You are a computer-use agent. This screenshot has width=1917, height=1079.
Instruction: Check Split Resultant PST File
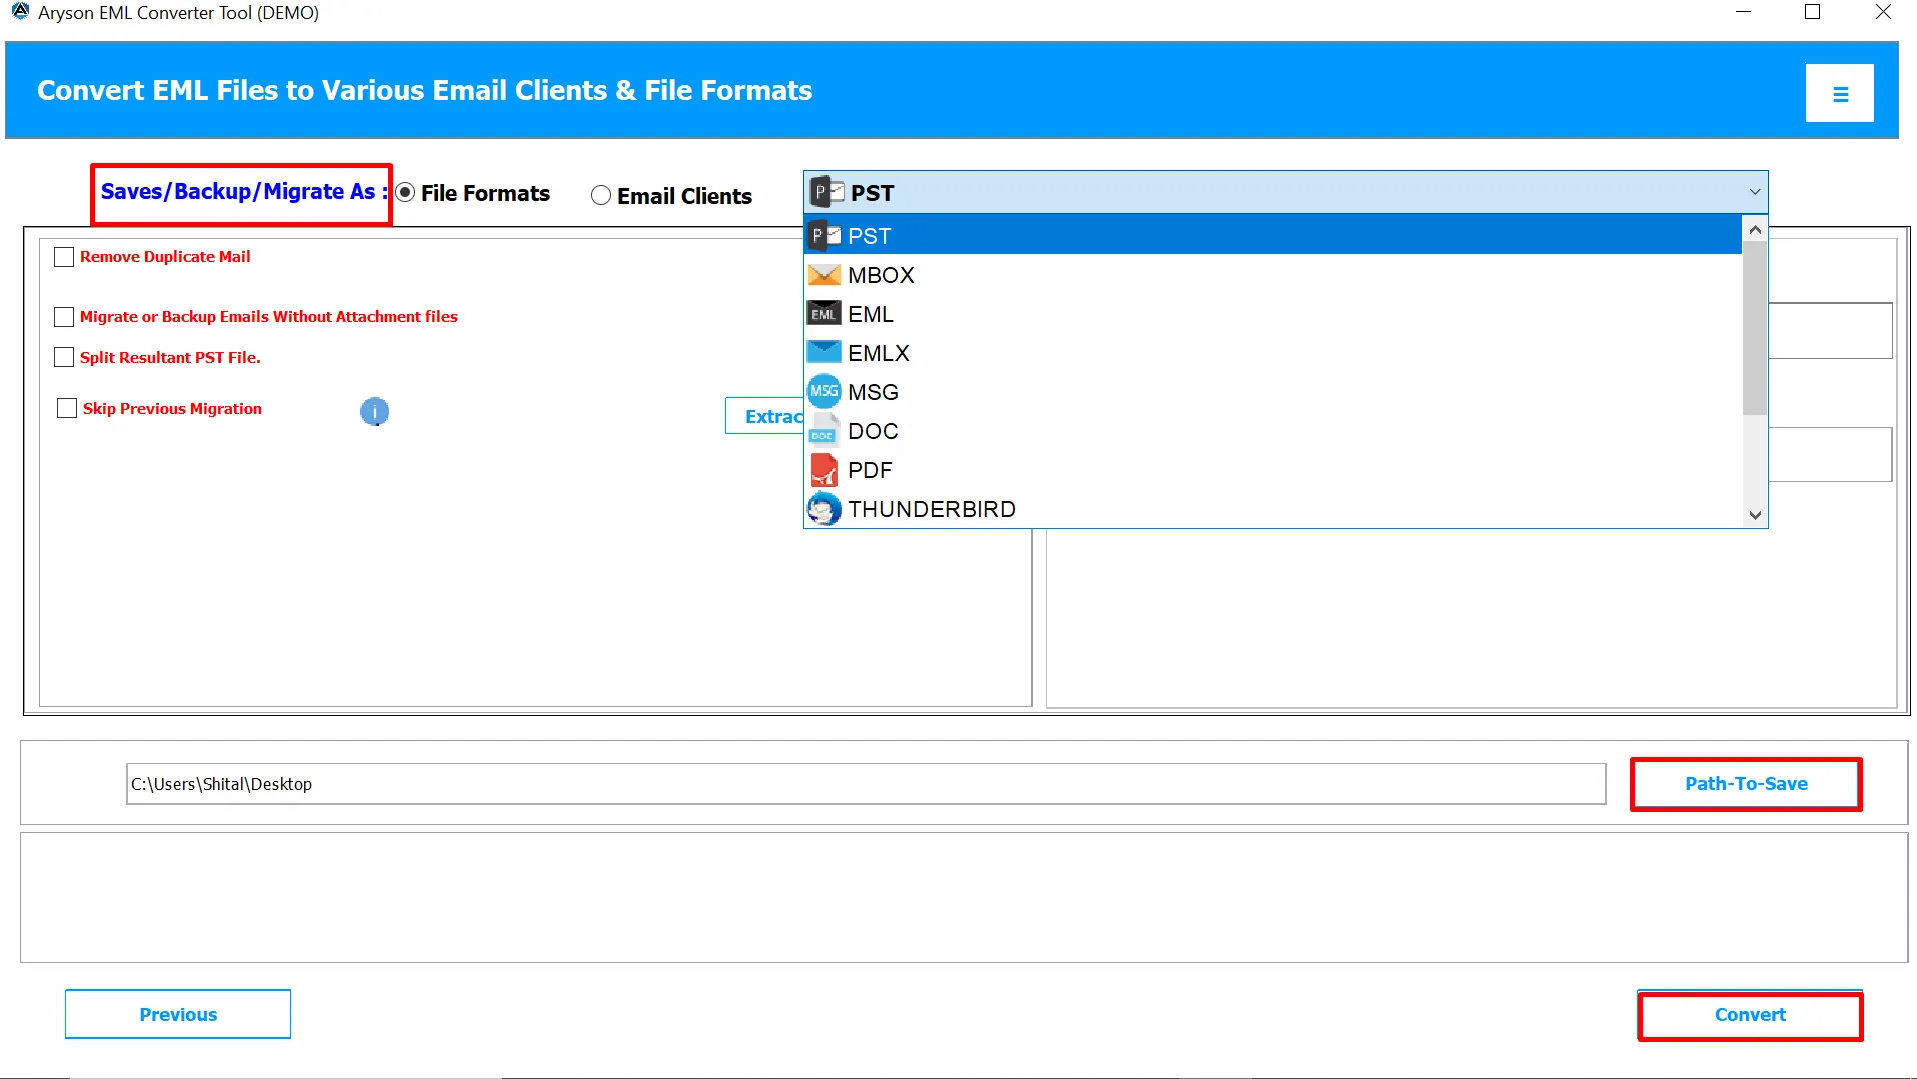[64, 356]
